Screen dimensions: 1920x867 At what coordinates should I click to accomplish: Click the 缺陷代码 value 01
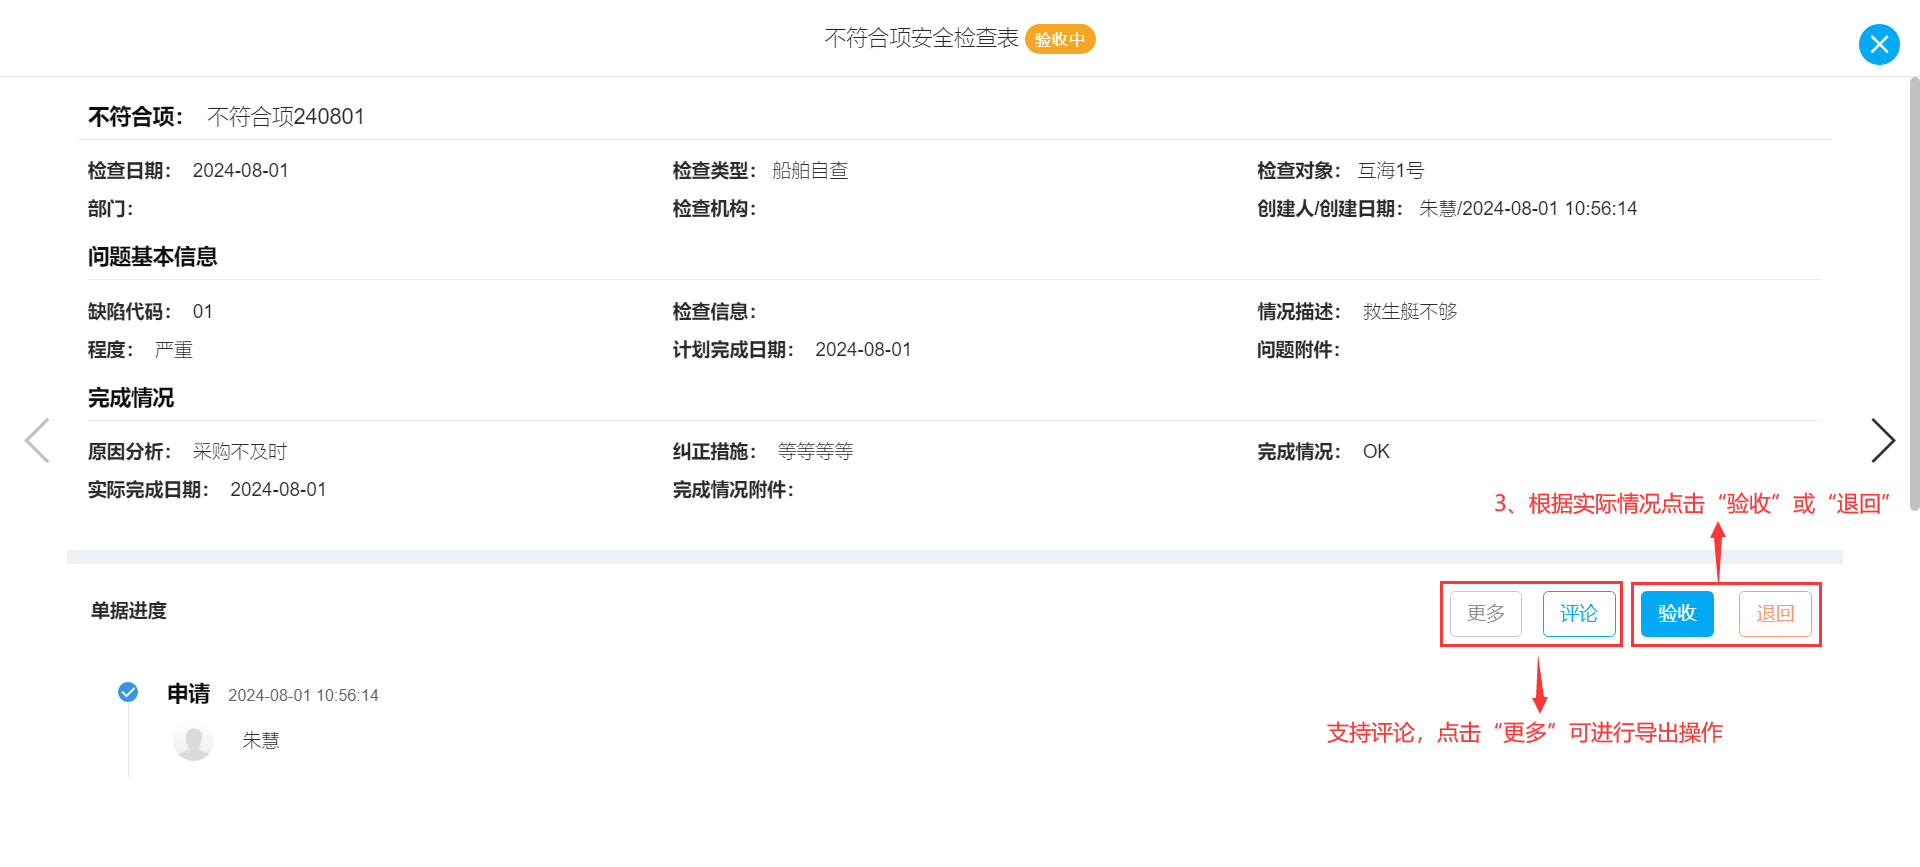click(x=203, y=312)
